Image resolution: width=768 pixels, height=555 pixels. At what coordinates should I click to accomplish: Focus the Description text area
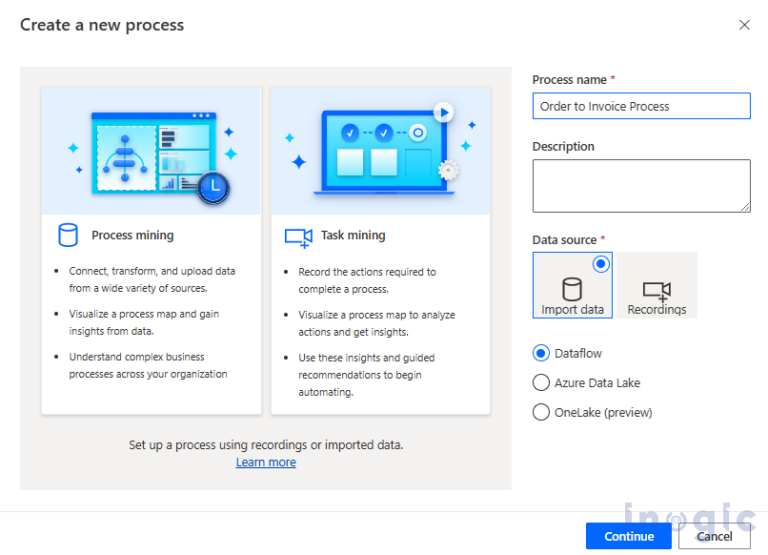[641, 185]
